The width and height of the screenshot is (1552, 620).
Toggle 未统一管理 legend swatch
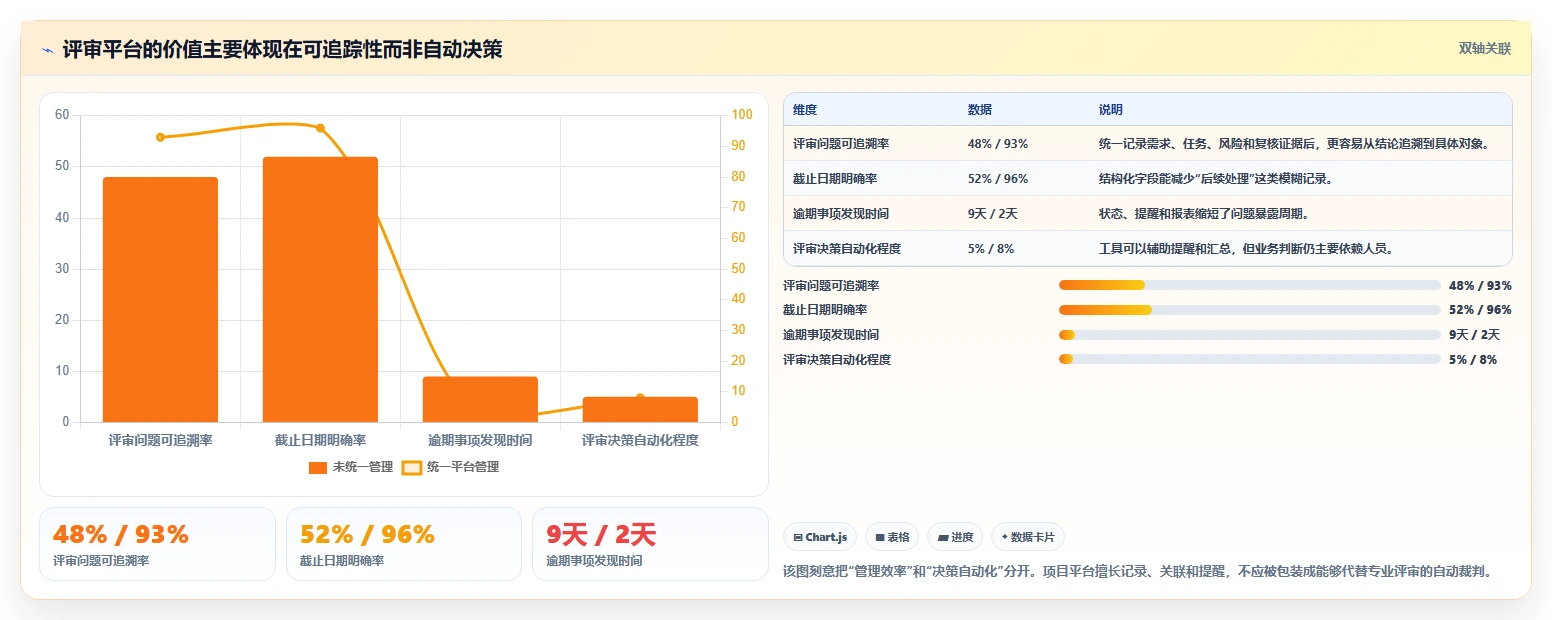coord(318,467)
